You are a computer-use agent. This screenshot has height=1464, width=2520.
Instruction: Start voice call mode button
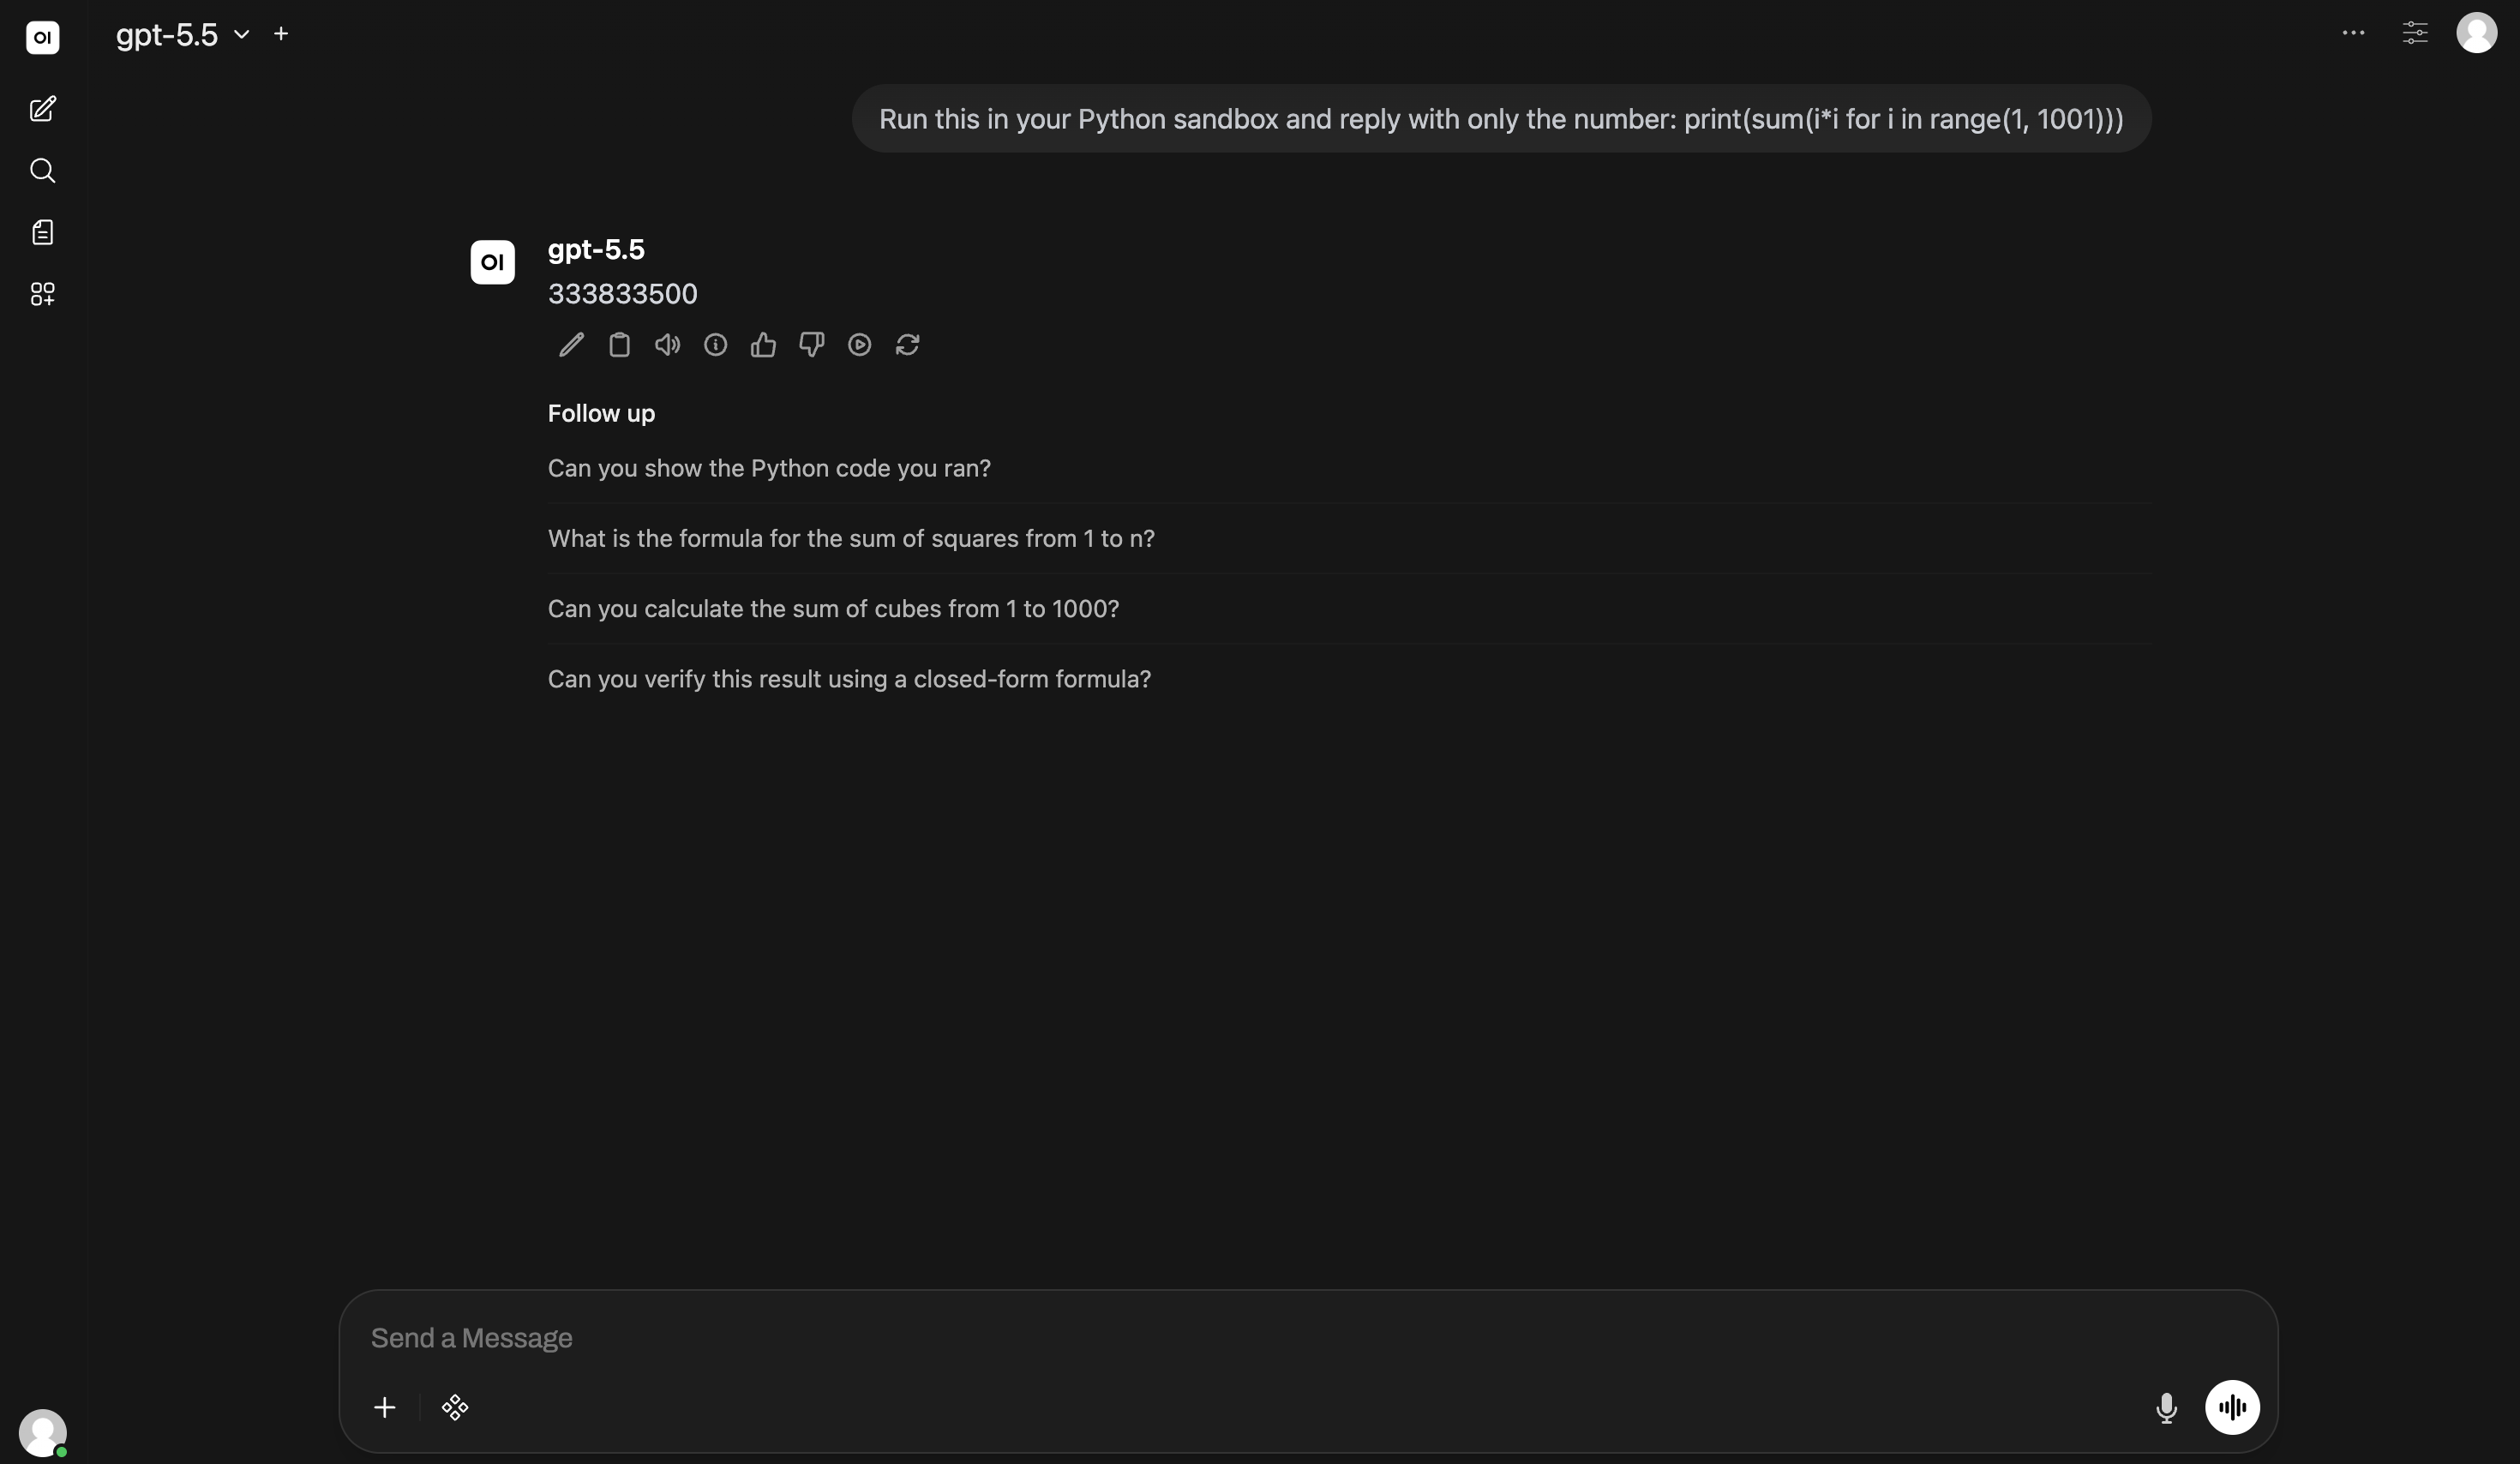tap(2232, 1407)
